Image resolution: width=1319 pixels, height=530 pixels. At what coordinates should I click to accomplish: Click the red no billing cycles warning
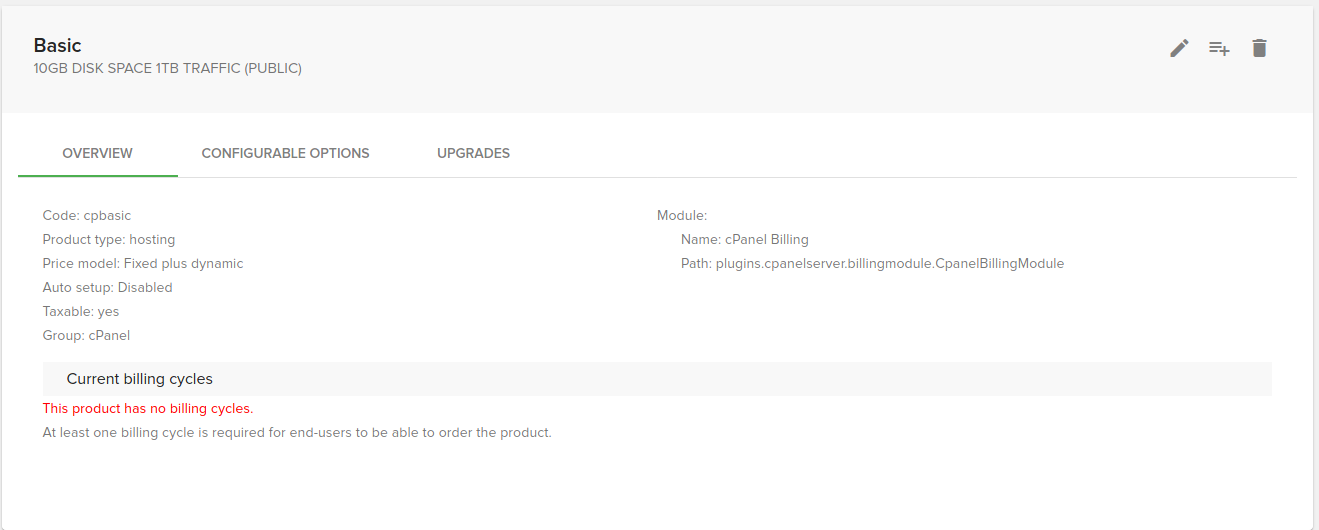pyautogui.click(x=147, y=408)
